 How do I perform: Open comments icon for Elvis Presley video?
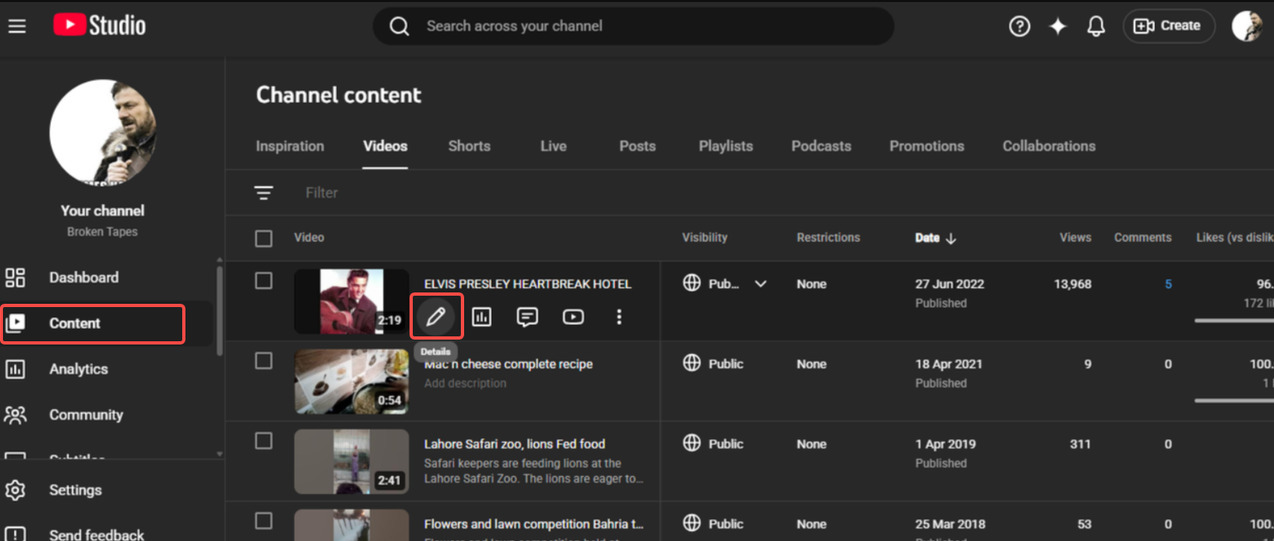click(527, 317)
